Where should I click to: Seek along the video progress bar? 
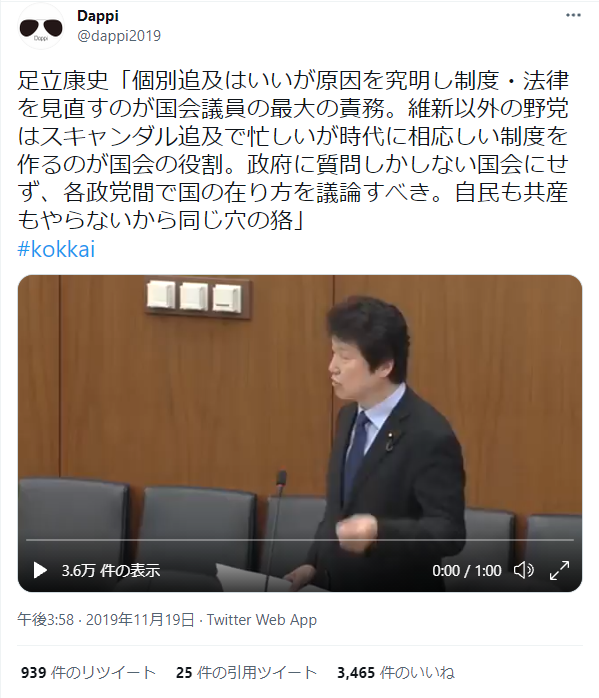[x=300, y=540]
